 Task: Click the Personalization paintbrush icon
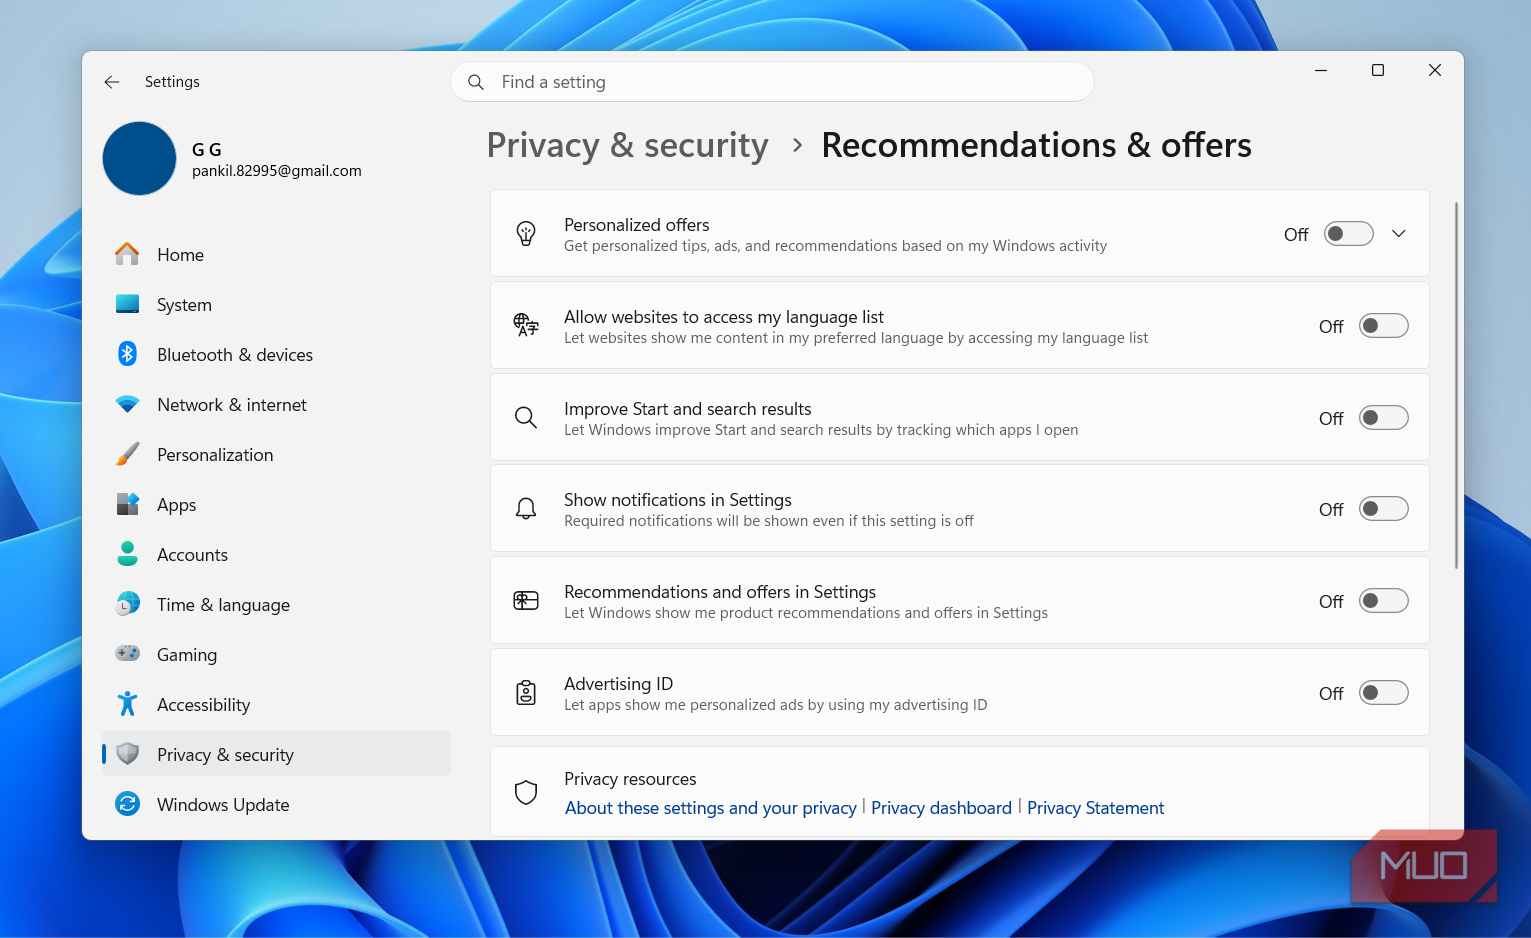[127, 454]
